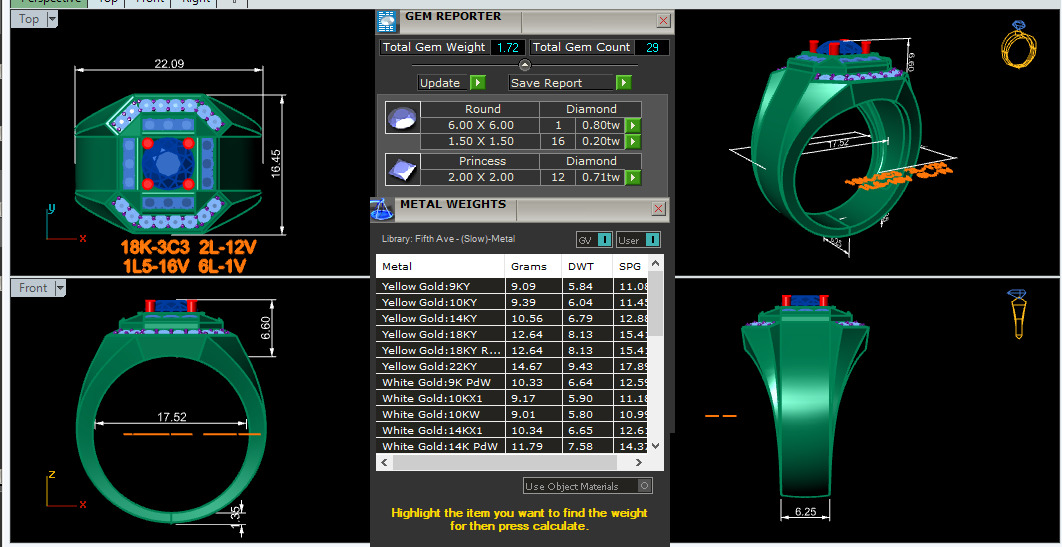This screenshot has height=547, width=1062.
Task: Click the Grams column header
Action: click(533, 266)
